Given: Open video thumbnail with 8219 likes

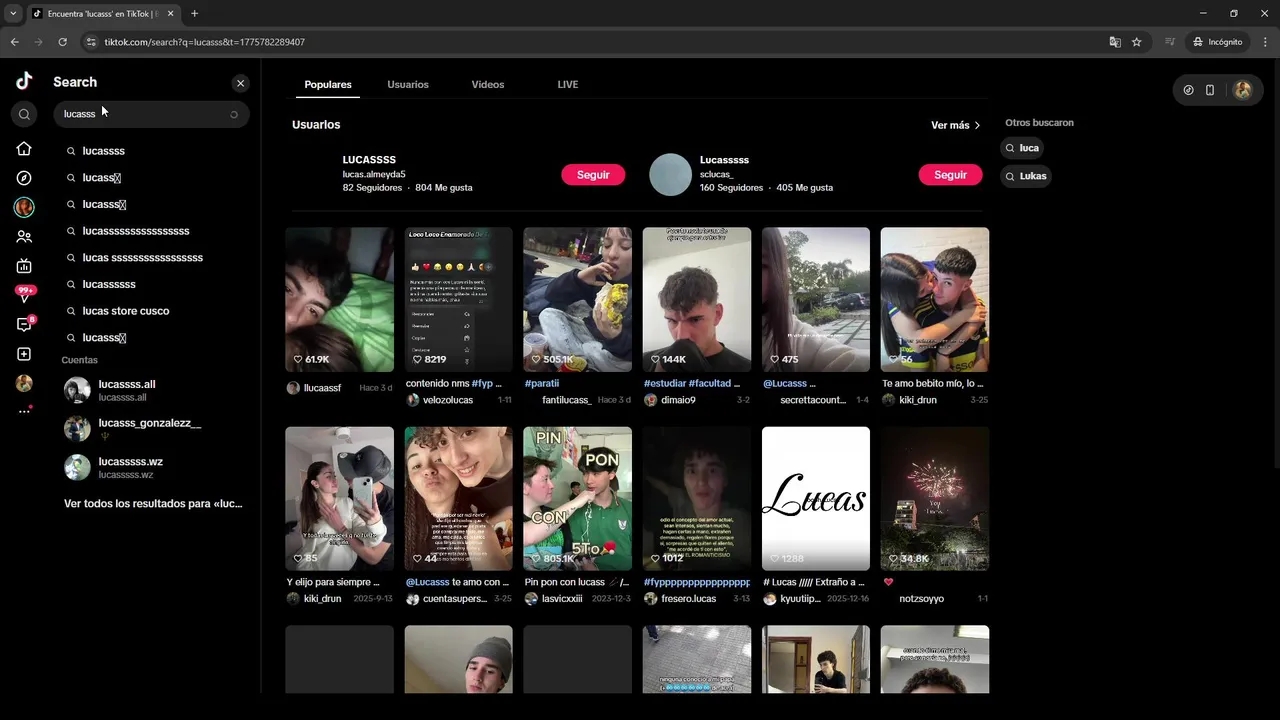Looking at the screenshot, I should pyautogui.click(x=458, y=299).
